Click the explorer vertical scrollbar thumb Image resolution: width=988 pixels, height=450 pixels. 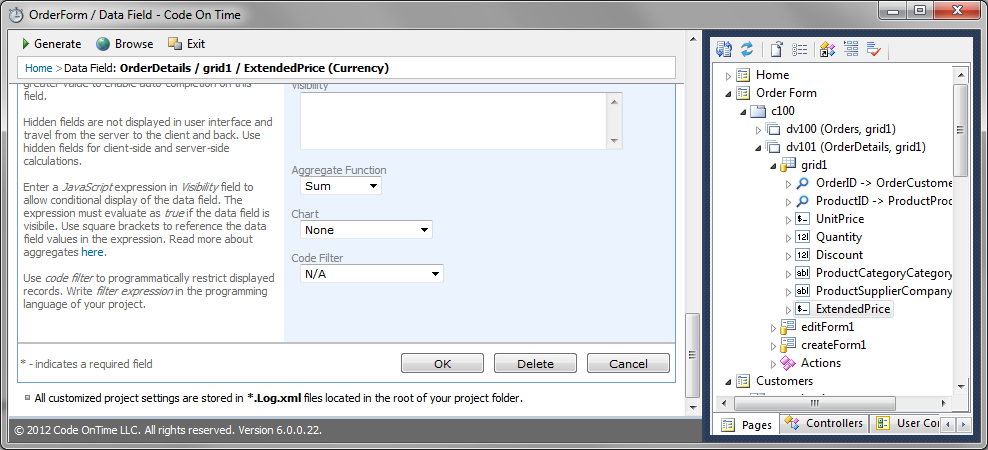960,130
